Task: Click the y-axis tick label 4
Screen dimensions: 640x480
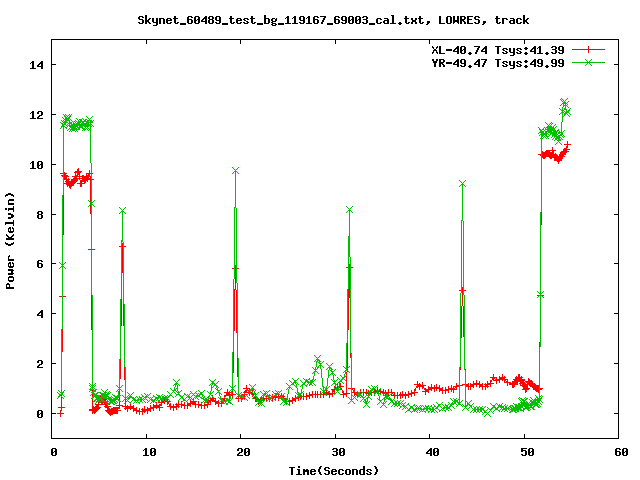Action: pyautogui.click(x=40, y=314)
